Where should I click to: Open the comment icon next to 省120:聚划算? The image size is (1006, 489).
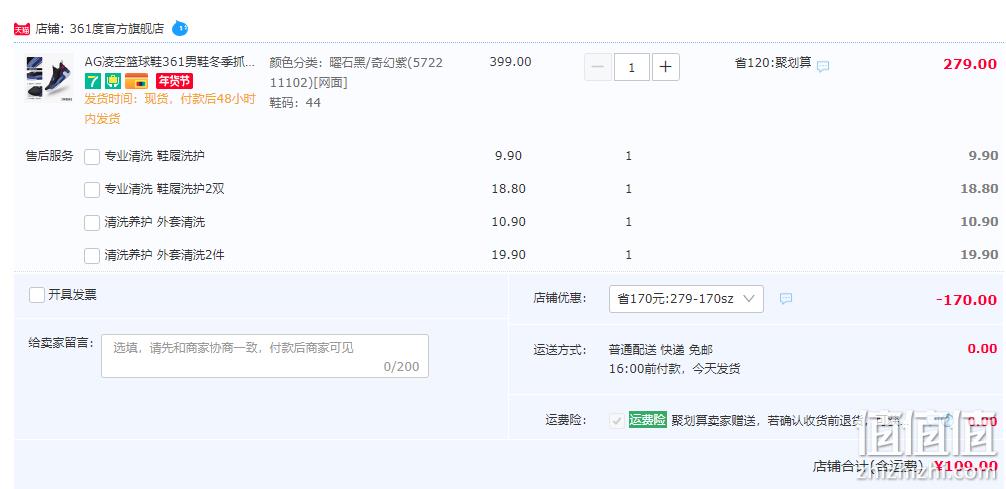coord(823,66)
